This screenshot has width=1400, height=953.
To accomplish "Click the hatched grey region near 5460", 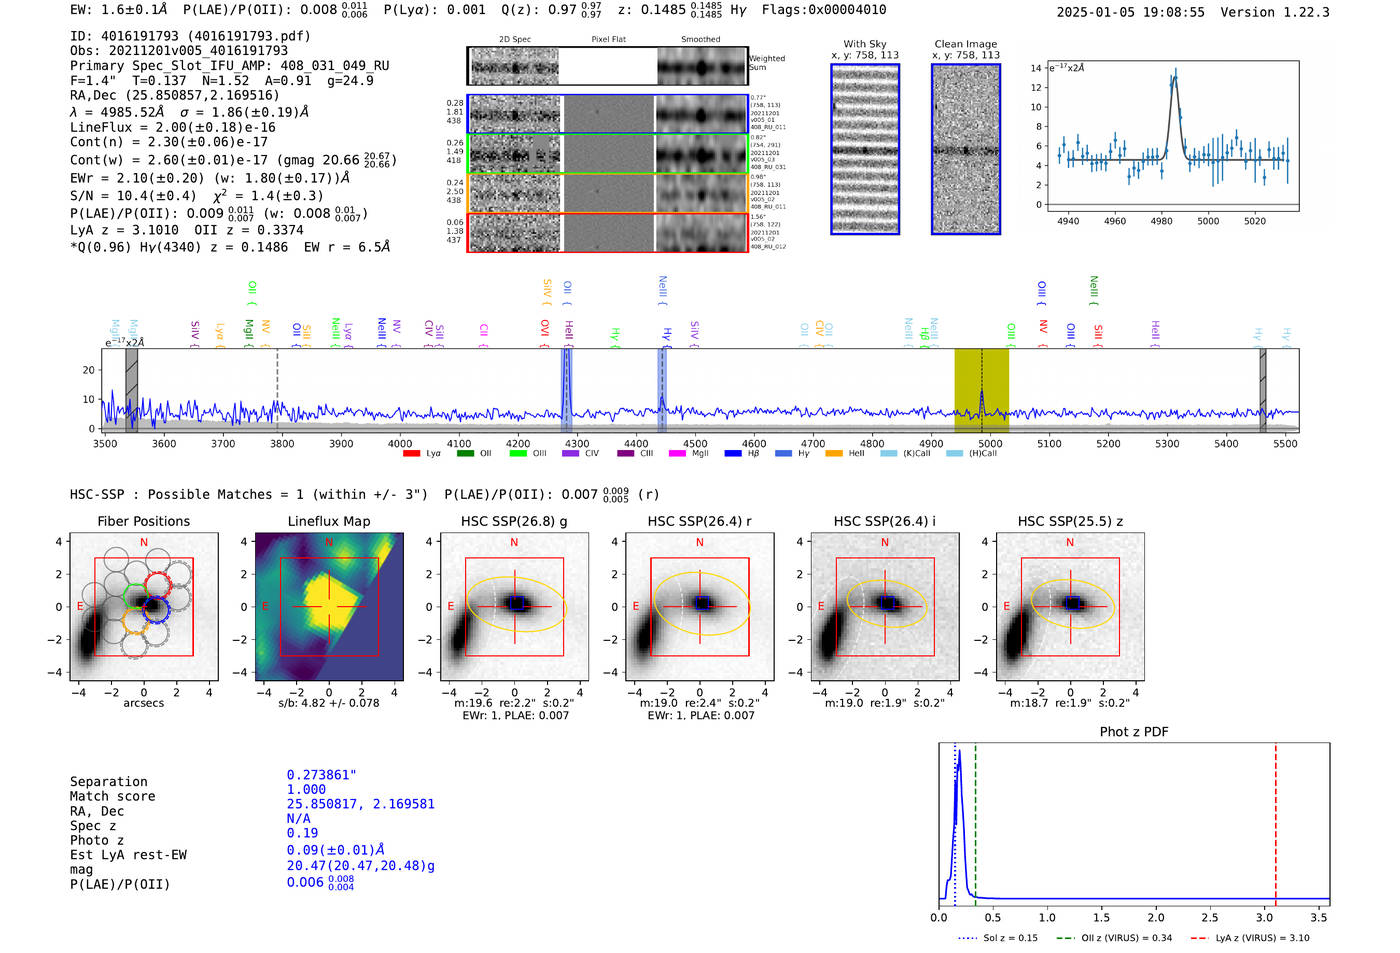I will [x=1263, y=390].
